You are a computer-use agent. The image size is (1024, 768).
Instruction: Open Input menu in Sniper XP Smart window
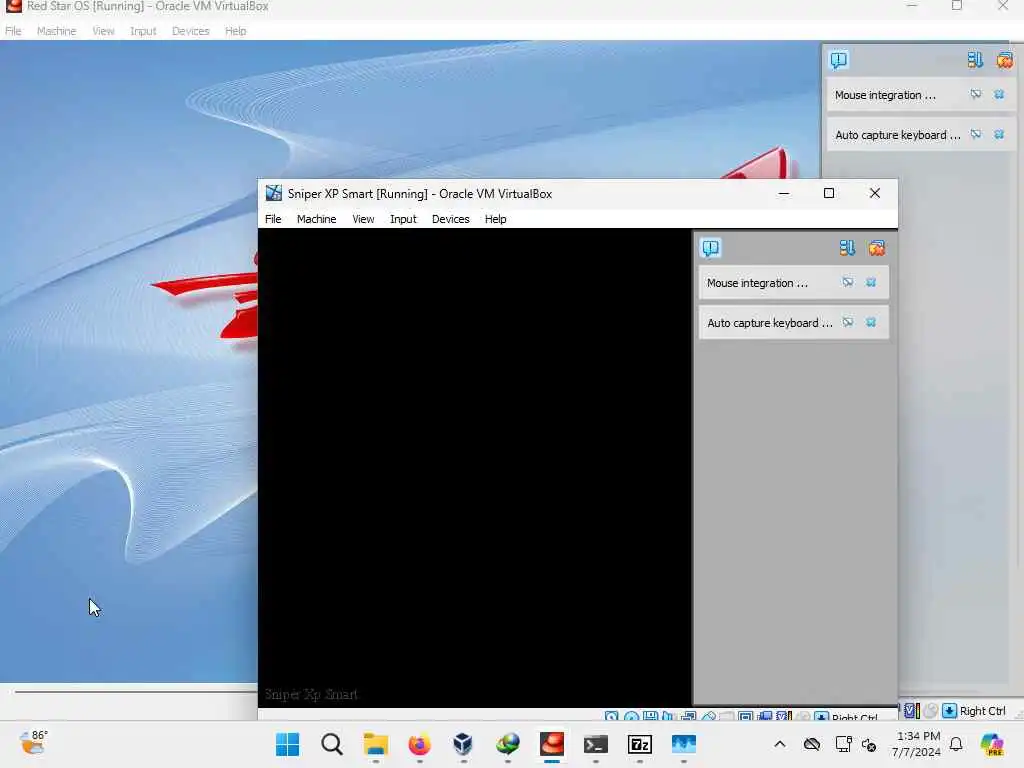click(x=403, y=219)
